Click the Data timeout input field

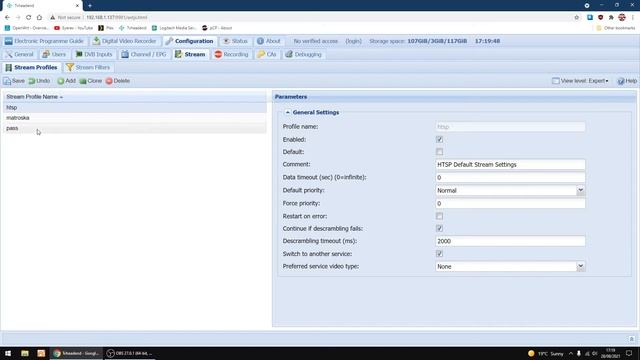point(510,178)
